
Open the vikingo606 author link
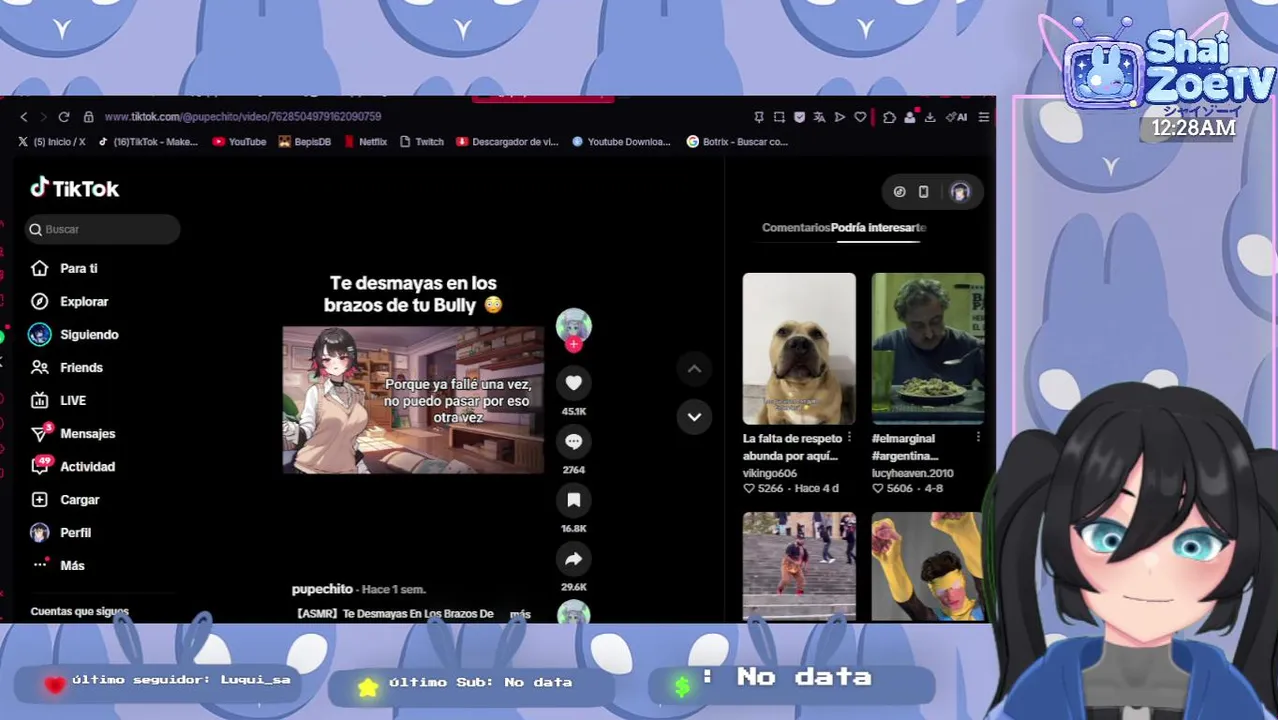point(770,473)
